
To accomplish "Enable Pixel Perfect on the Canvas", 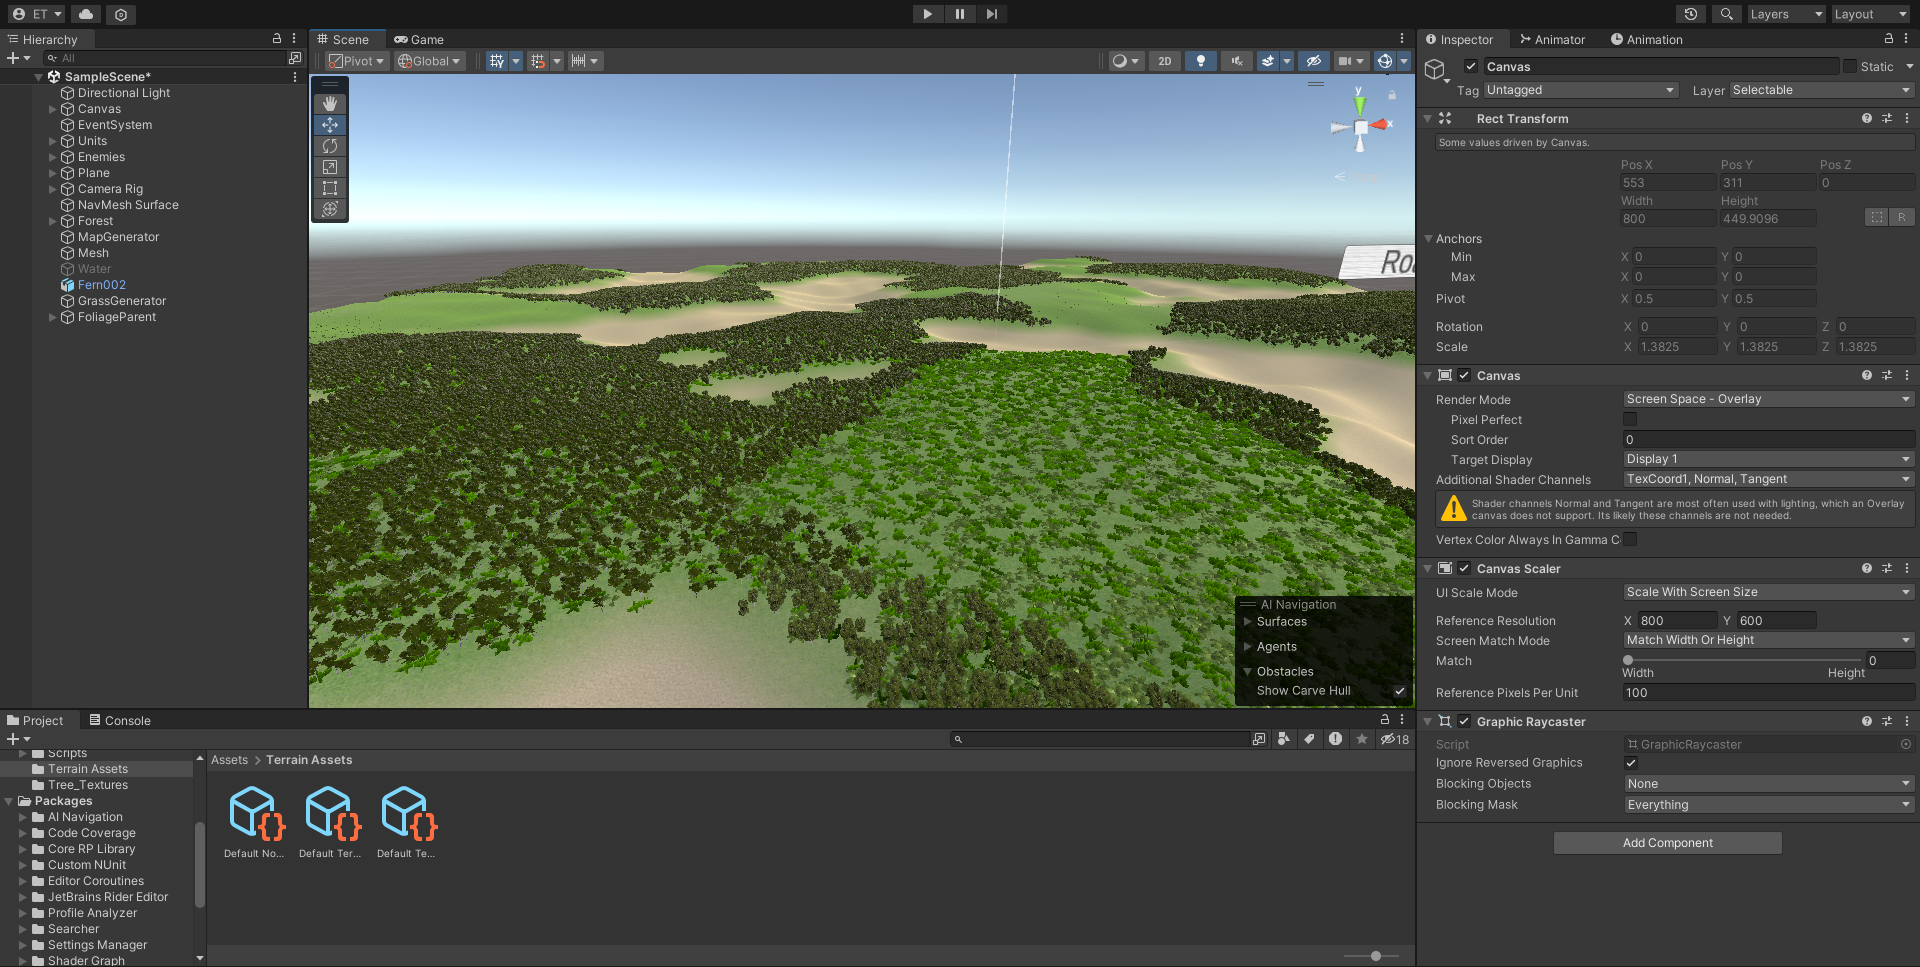I will (1629, 419).
